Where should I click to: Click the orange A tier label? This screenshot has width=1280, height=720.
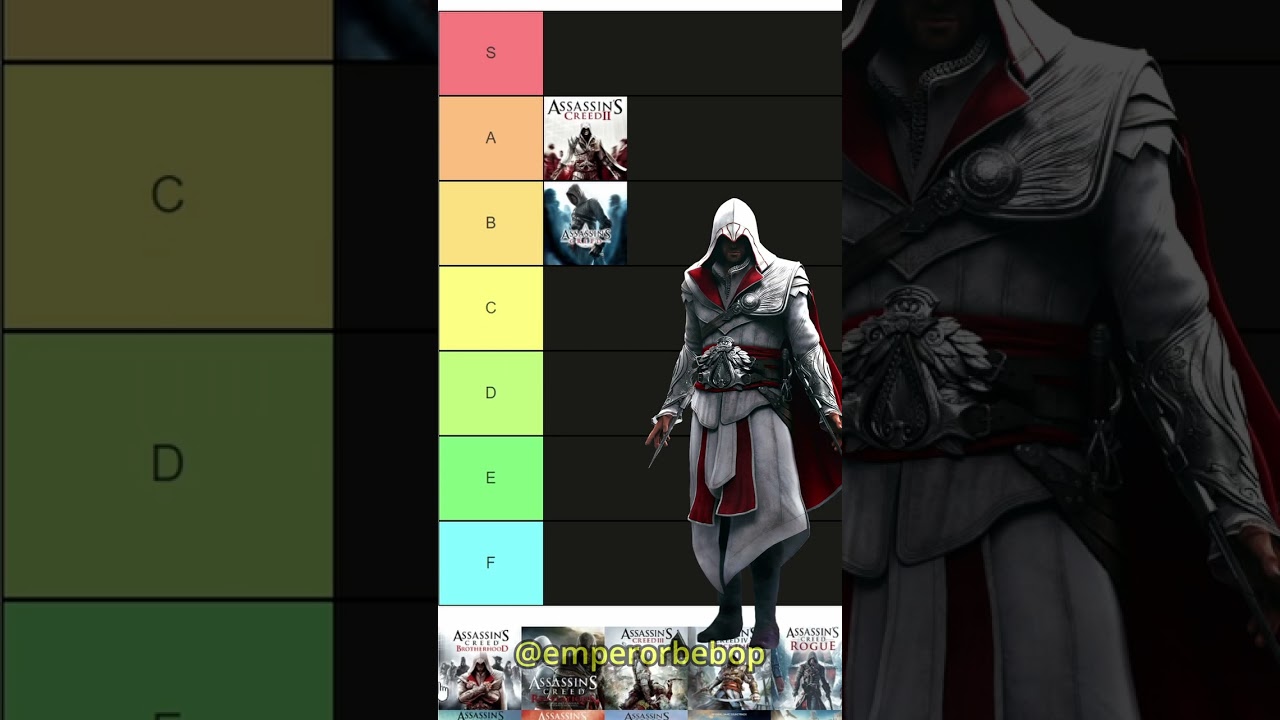click(490, 138)
